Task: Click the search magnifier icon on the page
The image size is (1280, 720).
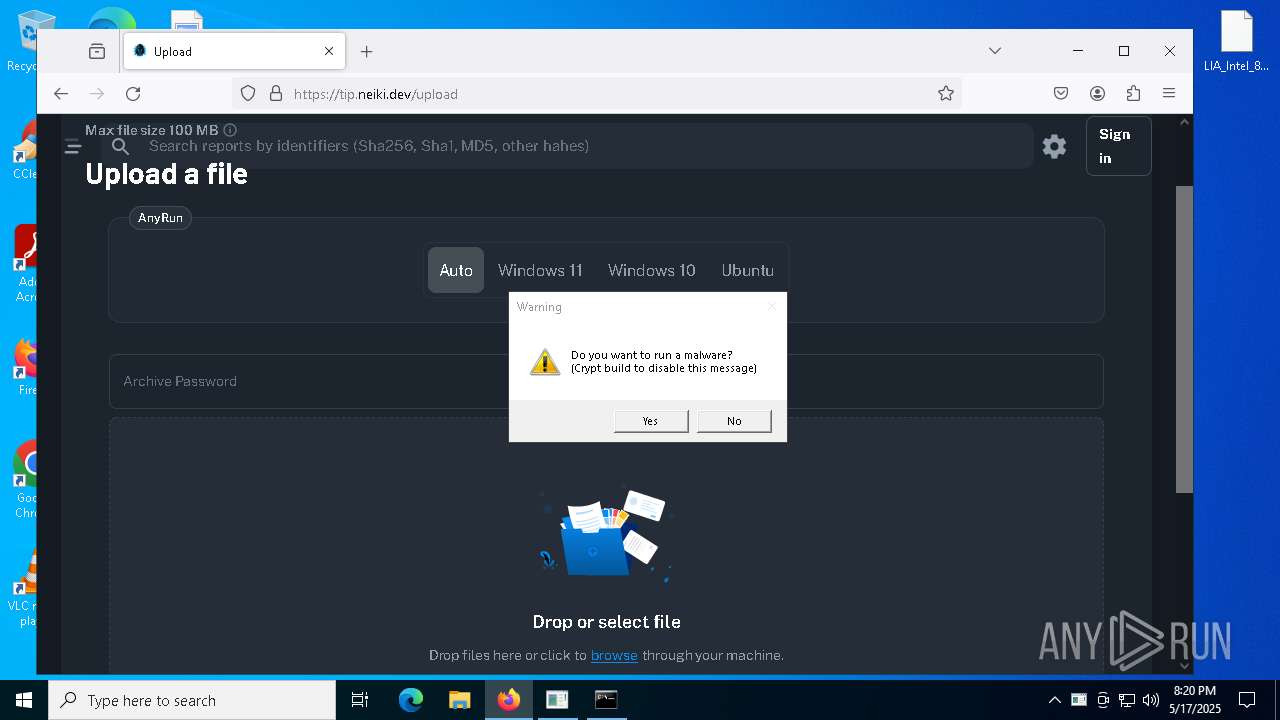Action: [x=120, y=146]
